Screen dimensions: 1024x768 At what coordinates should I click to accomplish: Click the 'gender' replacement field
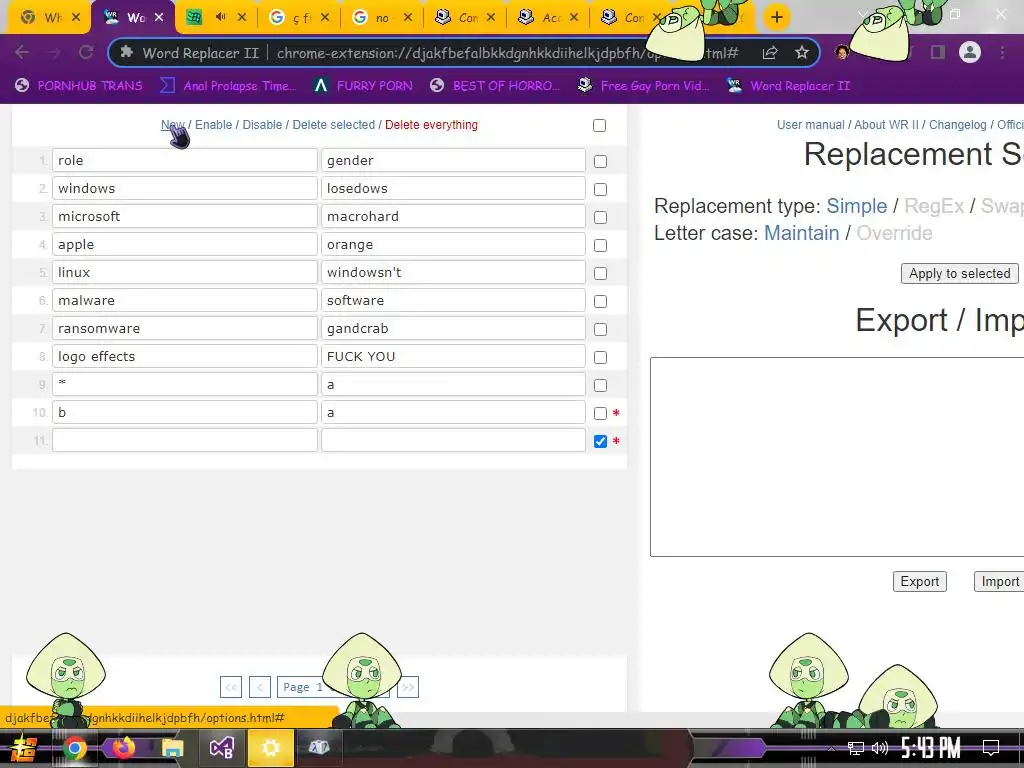(x=453, y=161)
